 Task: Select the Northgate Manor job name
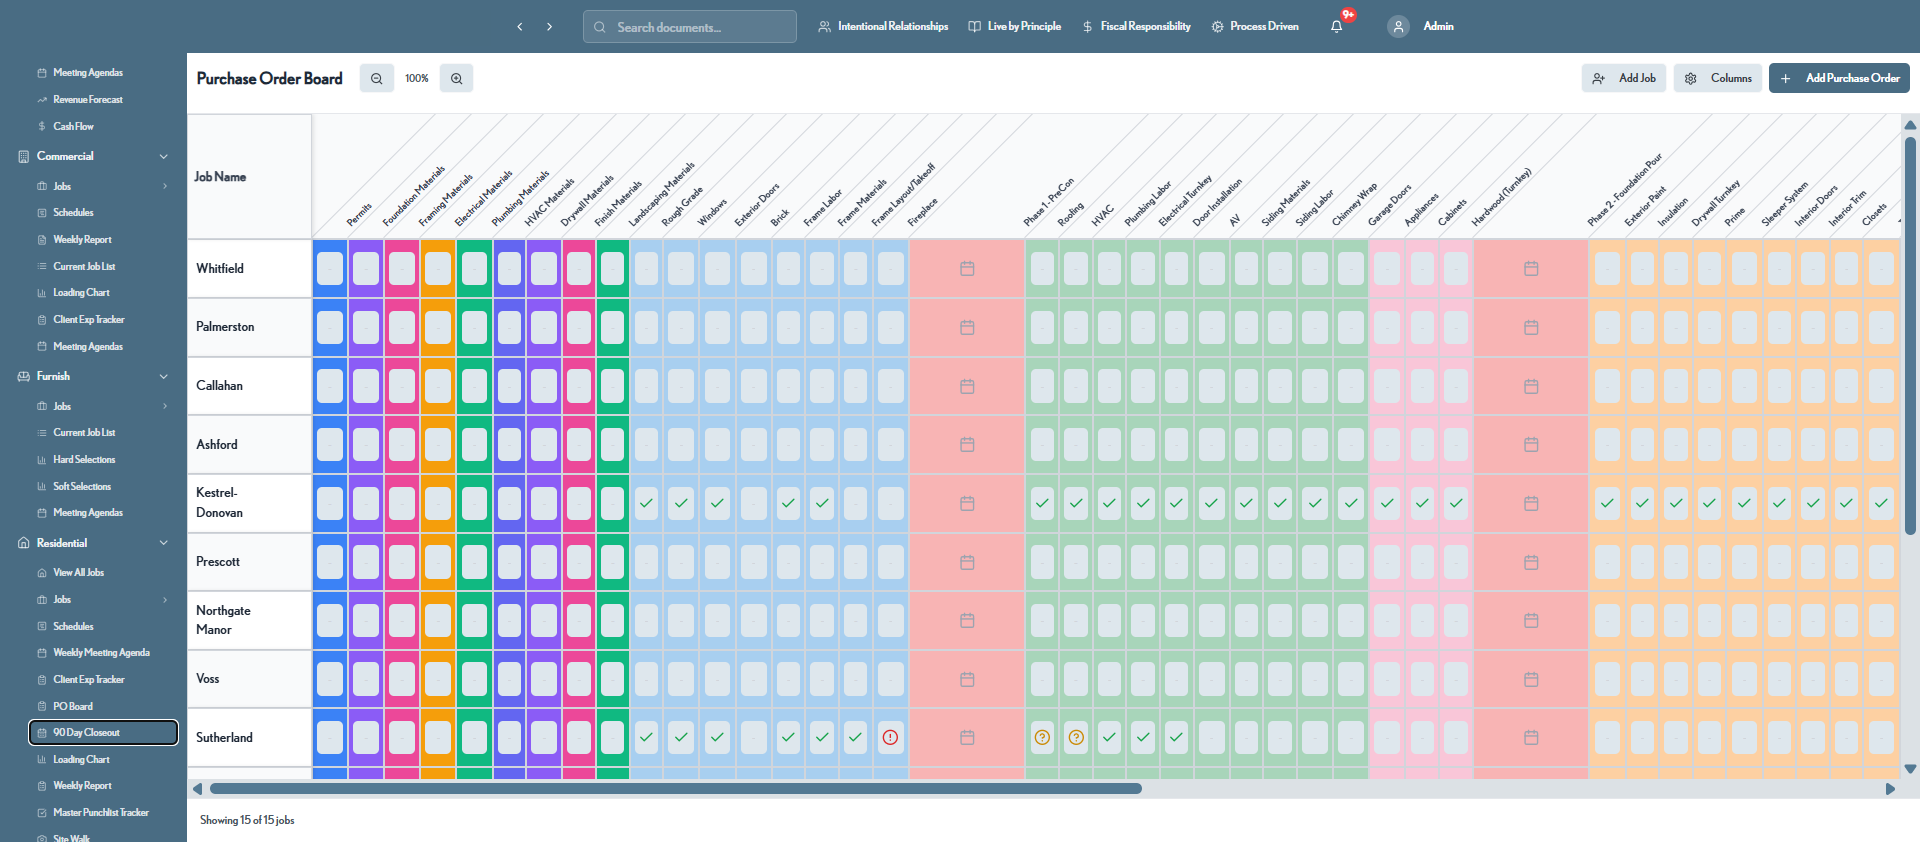(223, 620)
